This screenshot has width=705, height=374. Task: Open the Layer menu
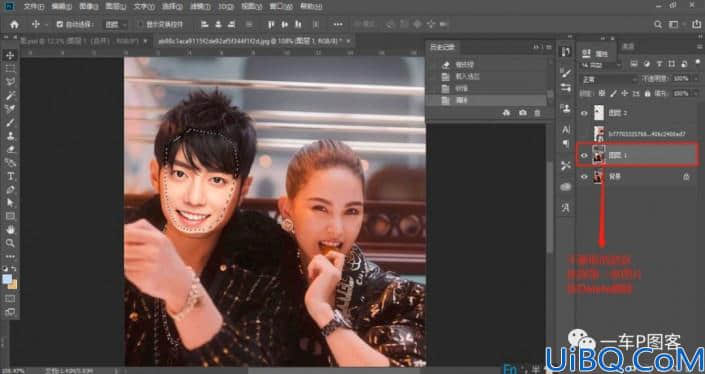[x=116, y=6]
